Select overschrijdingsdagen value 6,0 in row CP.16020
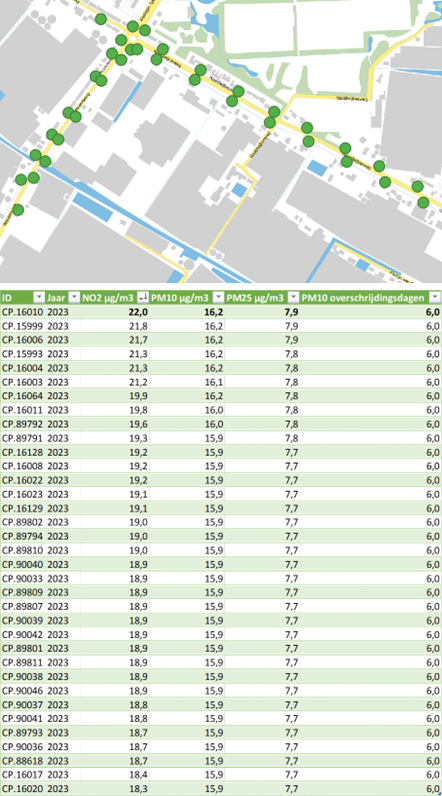The image size is (442, 796). coord(433,788)
